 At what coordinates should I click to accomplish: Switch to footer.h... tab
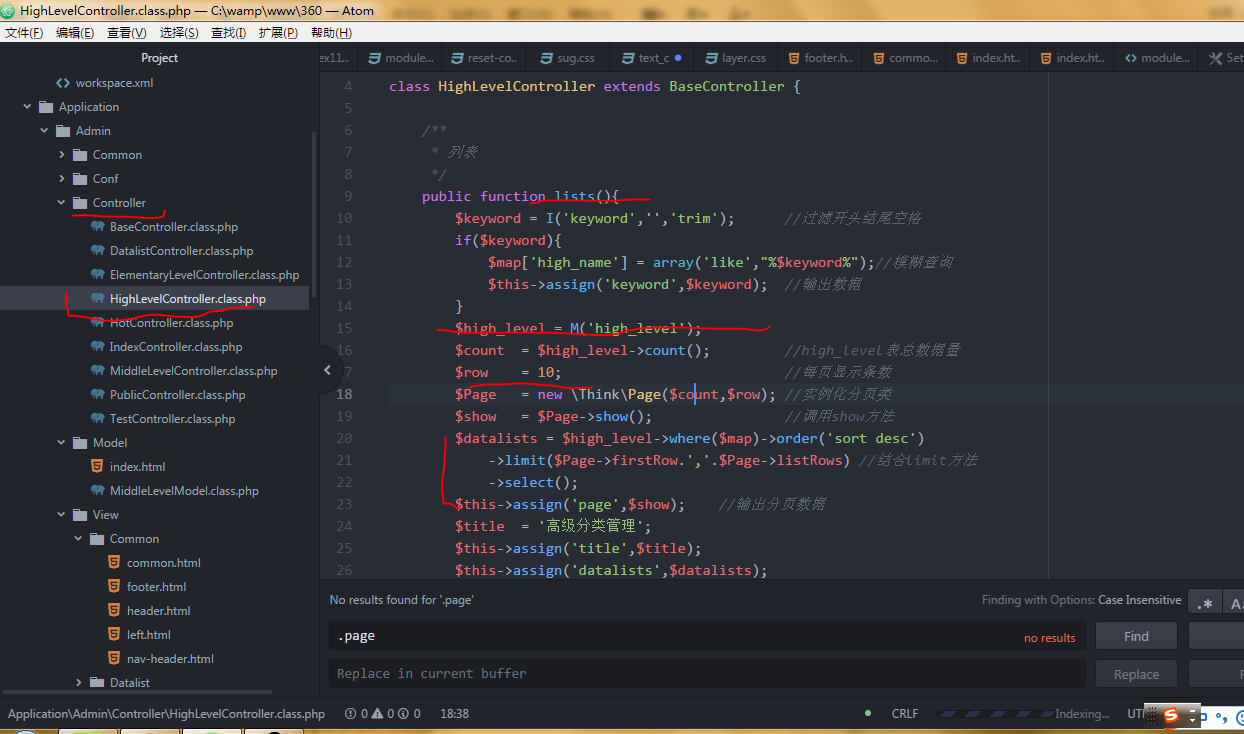(x=821, y=58)
